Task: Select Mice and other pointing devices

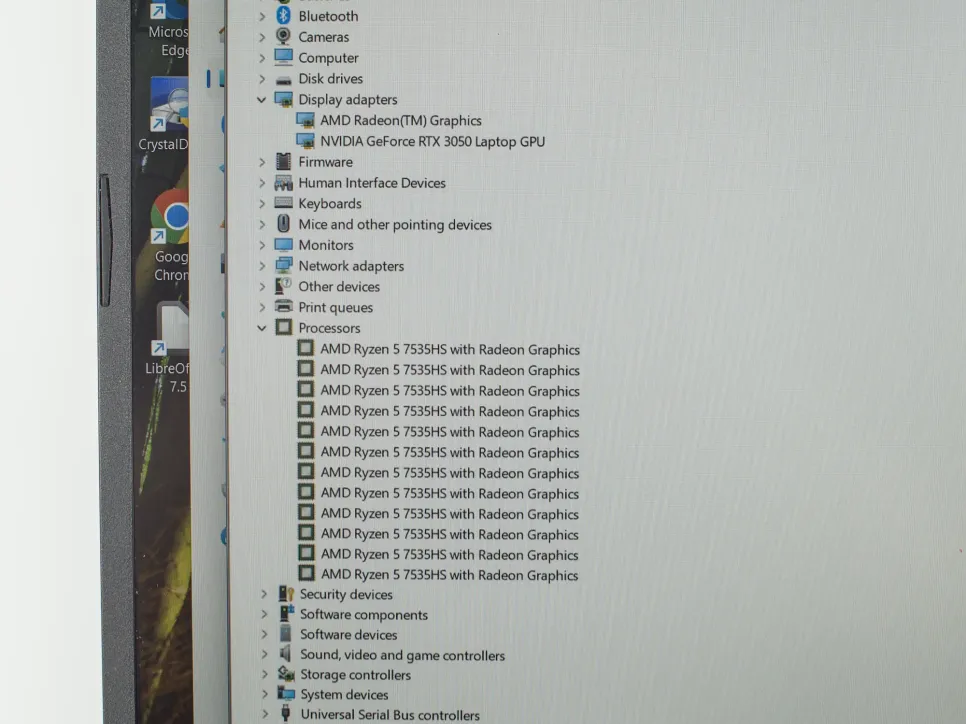Action: pos(394,225)
